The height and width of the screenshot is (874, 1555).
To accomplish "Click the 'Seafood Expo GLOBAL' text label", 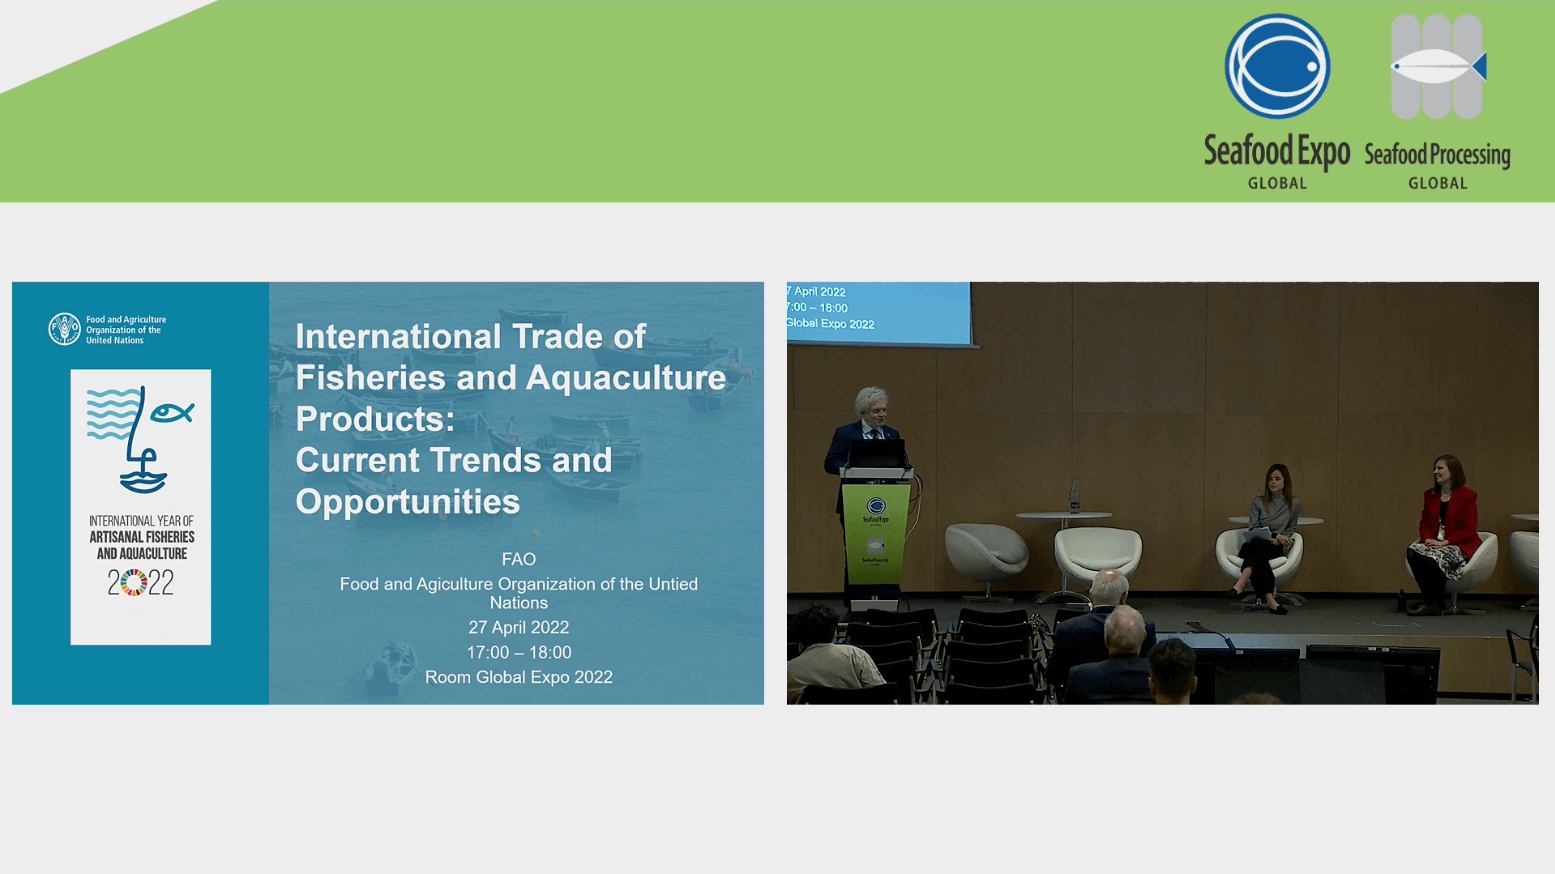I will 1277,161.
